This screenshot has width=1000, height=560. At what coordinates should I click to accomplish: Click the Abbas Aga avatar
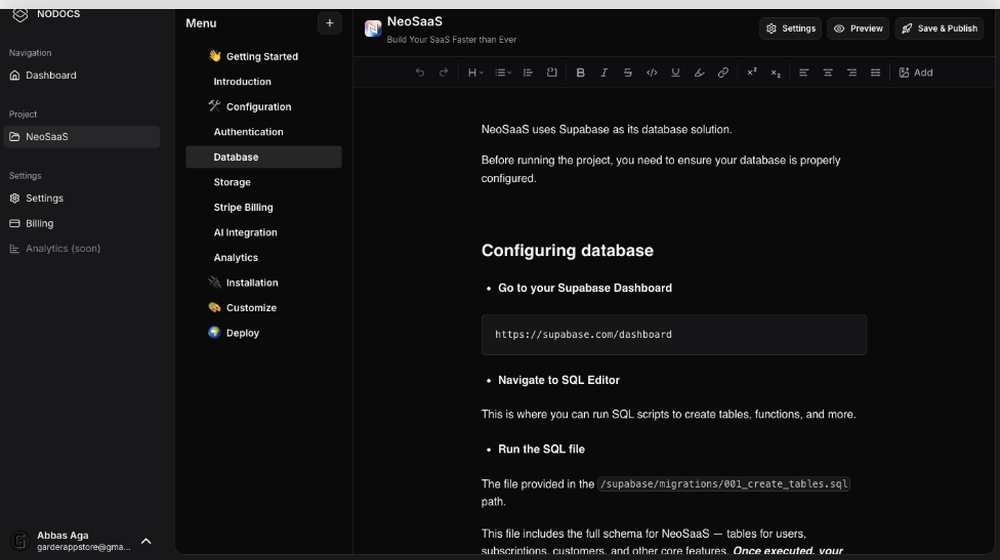click(x=20, y=541)
